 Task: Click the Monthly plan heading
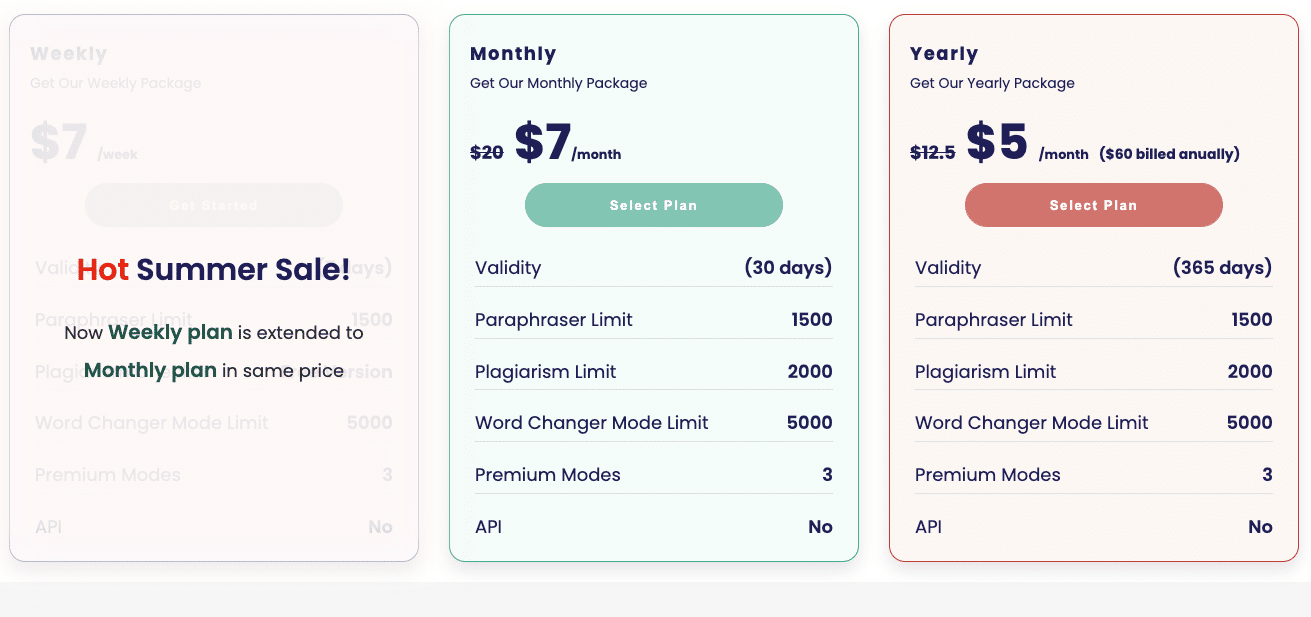point(513,54)
